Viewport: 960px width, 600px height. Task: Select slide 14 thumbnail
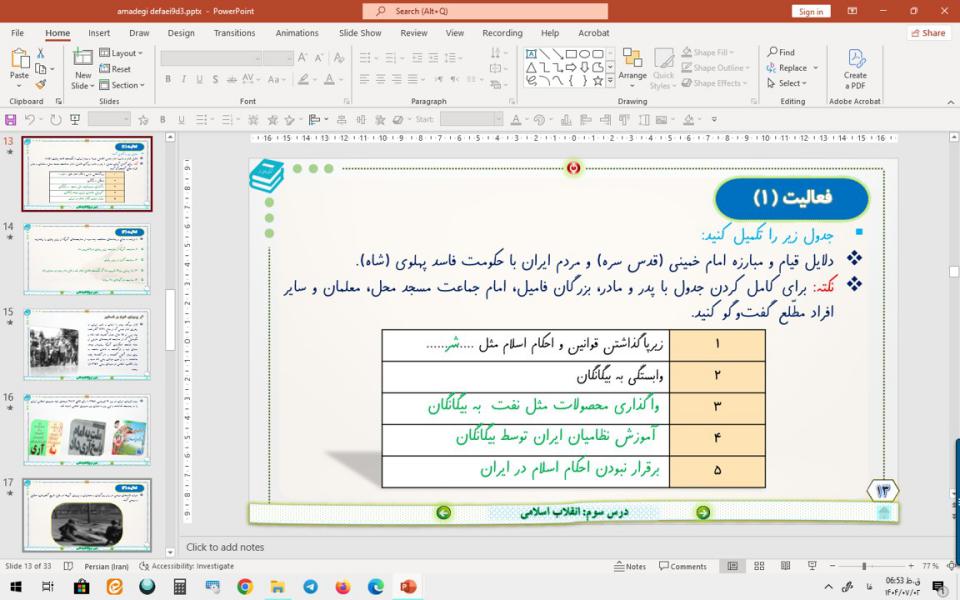pyautogui.click(x=87, y=258)
